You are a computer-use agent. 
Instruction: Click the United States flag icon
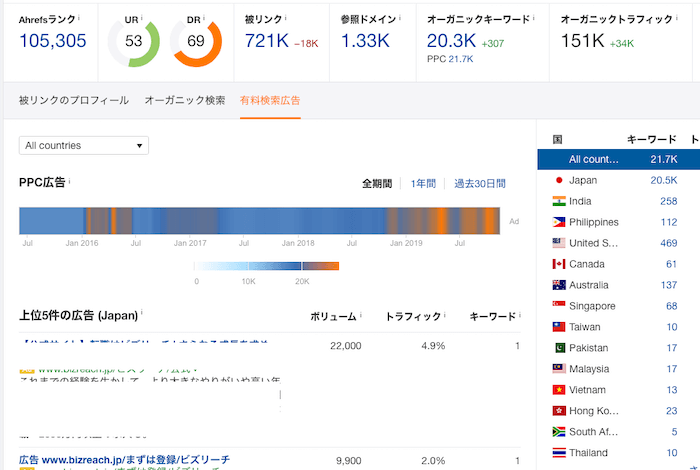559,243
